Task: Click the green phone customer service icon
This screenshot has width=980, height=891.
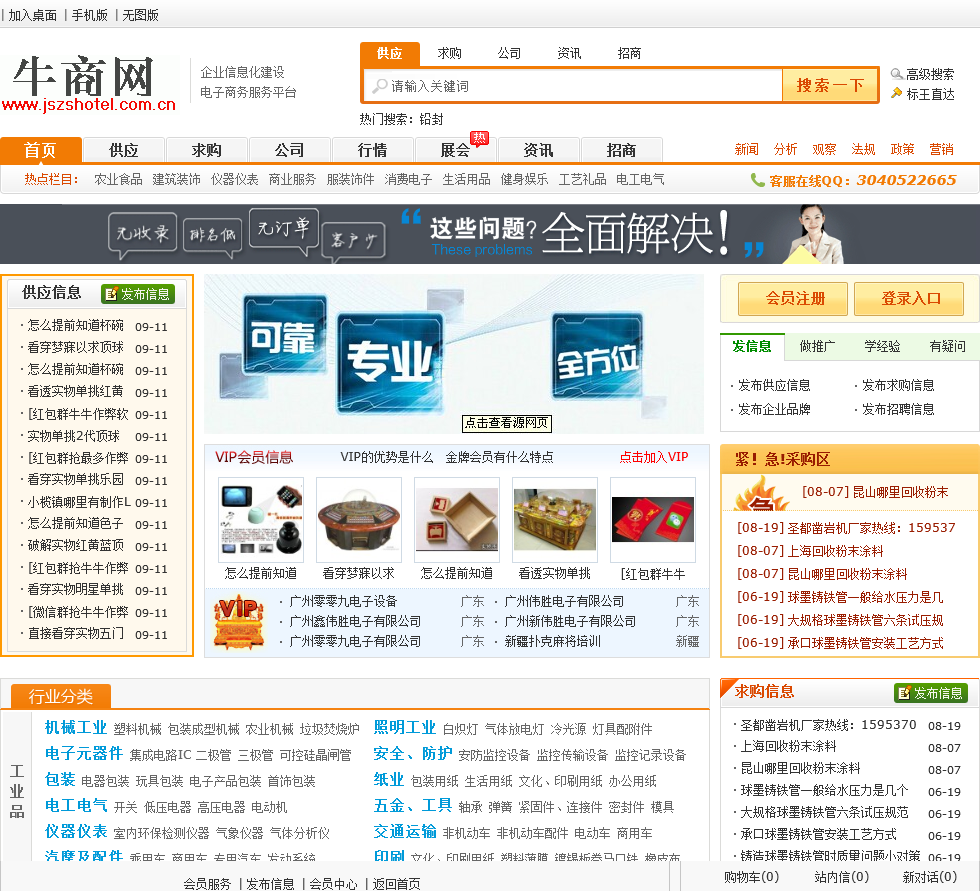Action: click(x=757, y=180)
